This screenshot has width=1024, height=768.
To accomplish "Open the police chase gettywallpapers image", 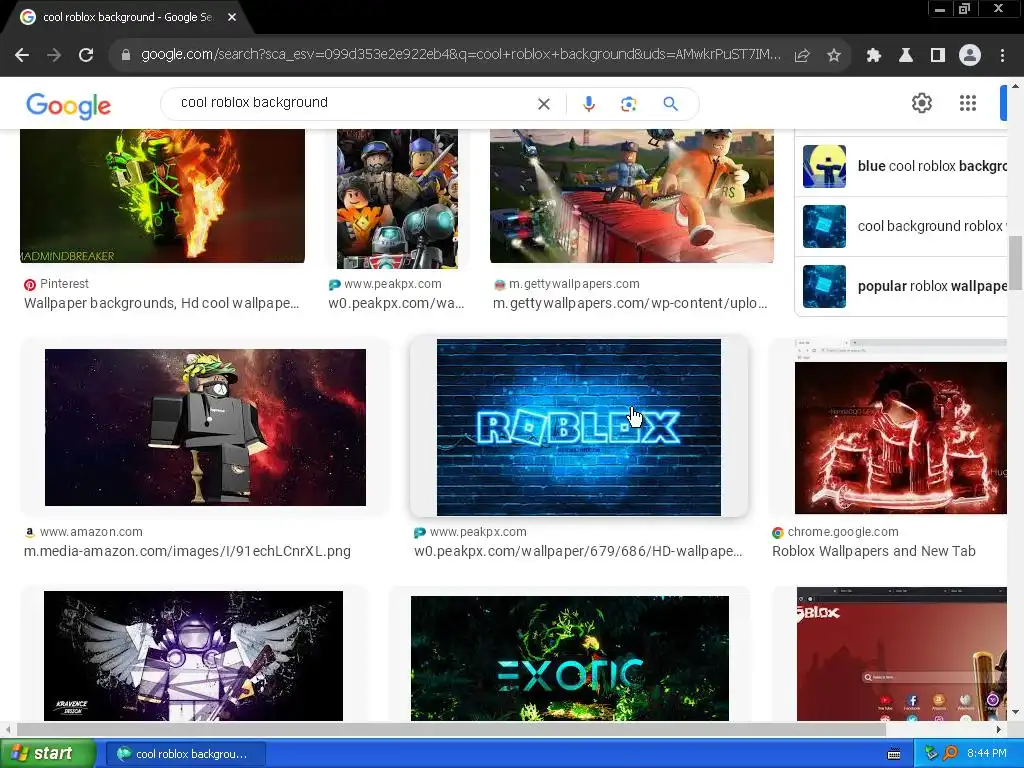I will click(x=632, y=196).
